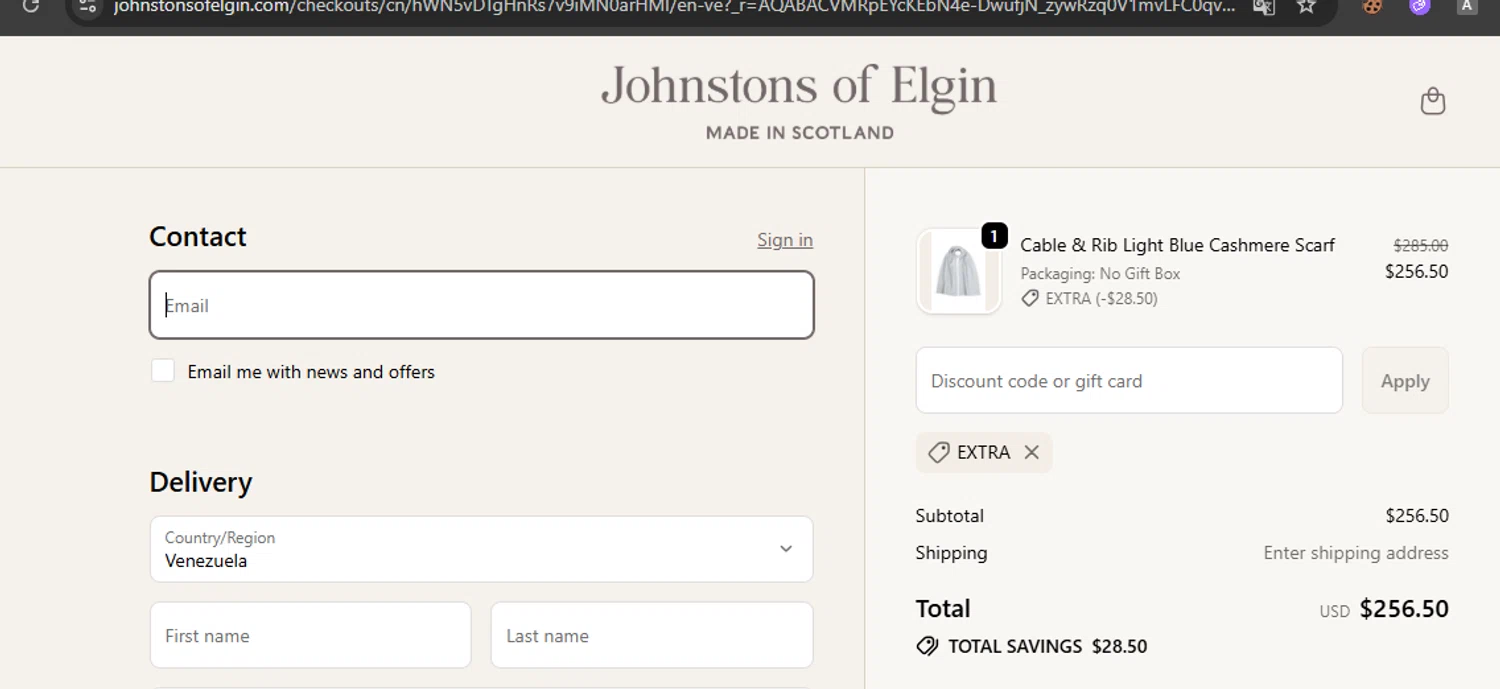Click the tag icon on EXTRA chip
The width and height of the screenshot is (1500, 689).
pos(938,452)
